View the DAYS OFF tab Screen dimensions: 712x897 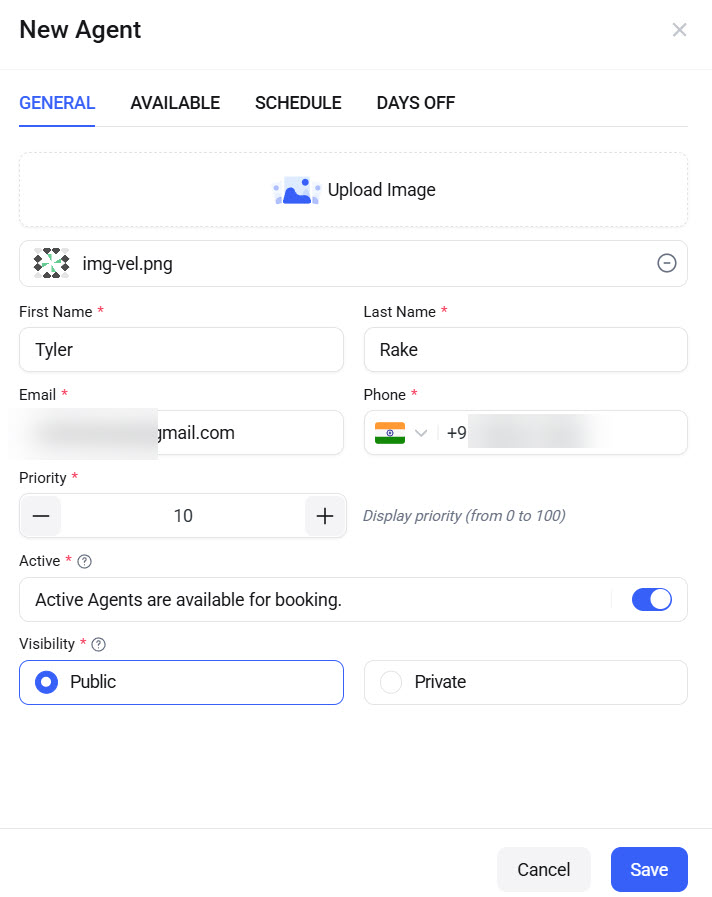[416, 103]
